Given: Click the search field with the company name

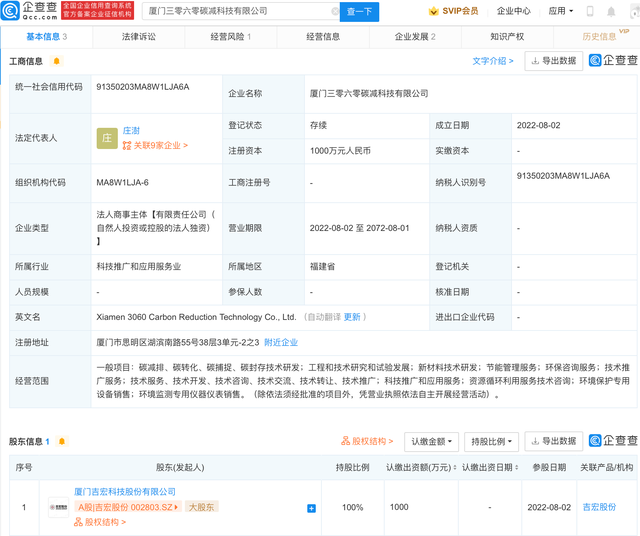Looking at the screenshot, I should pyautogui.click(x=240, y=11).
